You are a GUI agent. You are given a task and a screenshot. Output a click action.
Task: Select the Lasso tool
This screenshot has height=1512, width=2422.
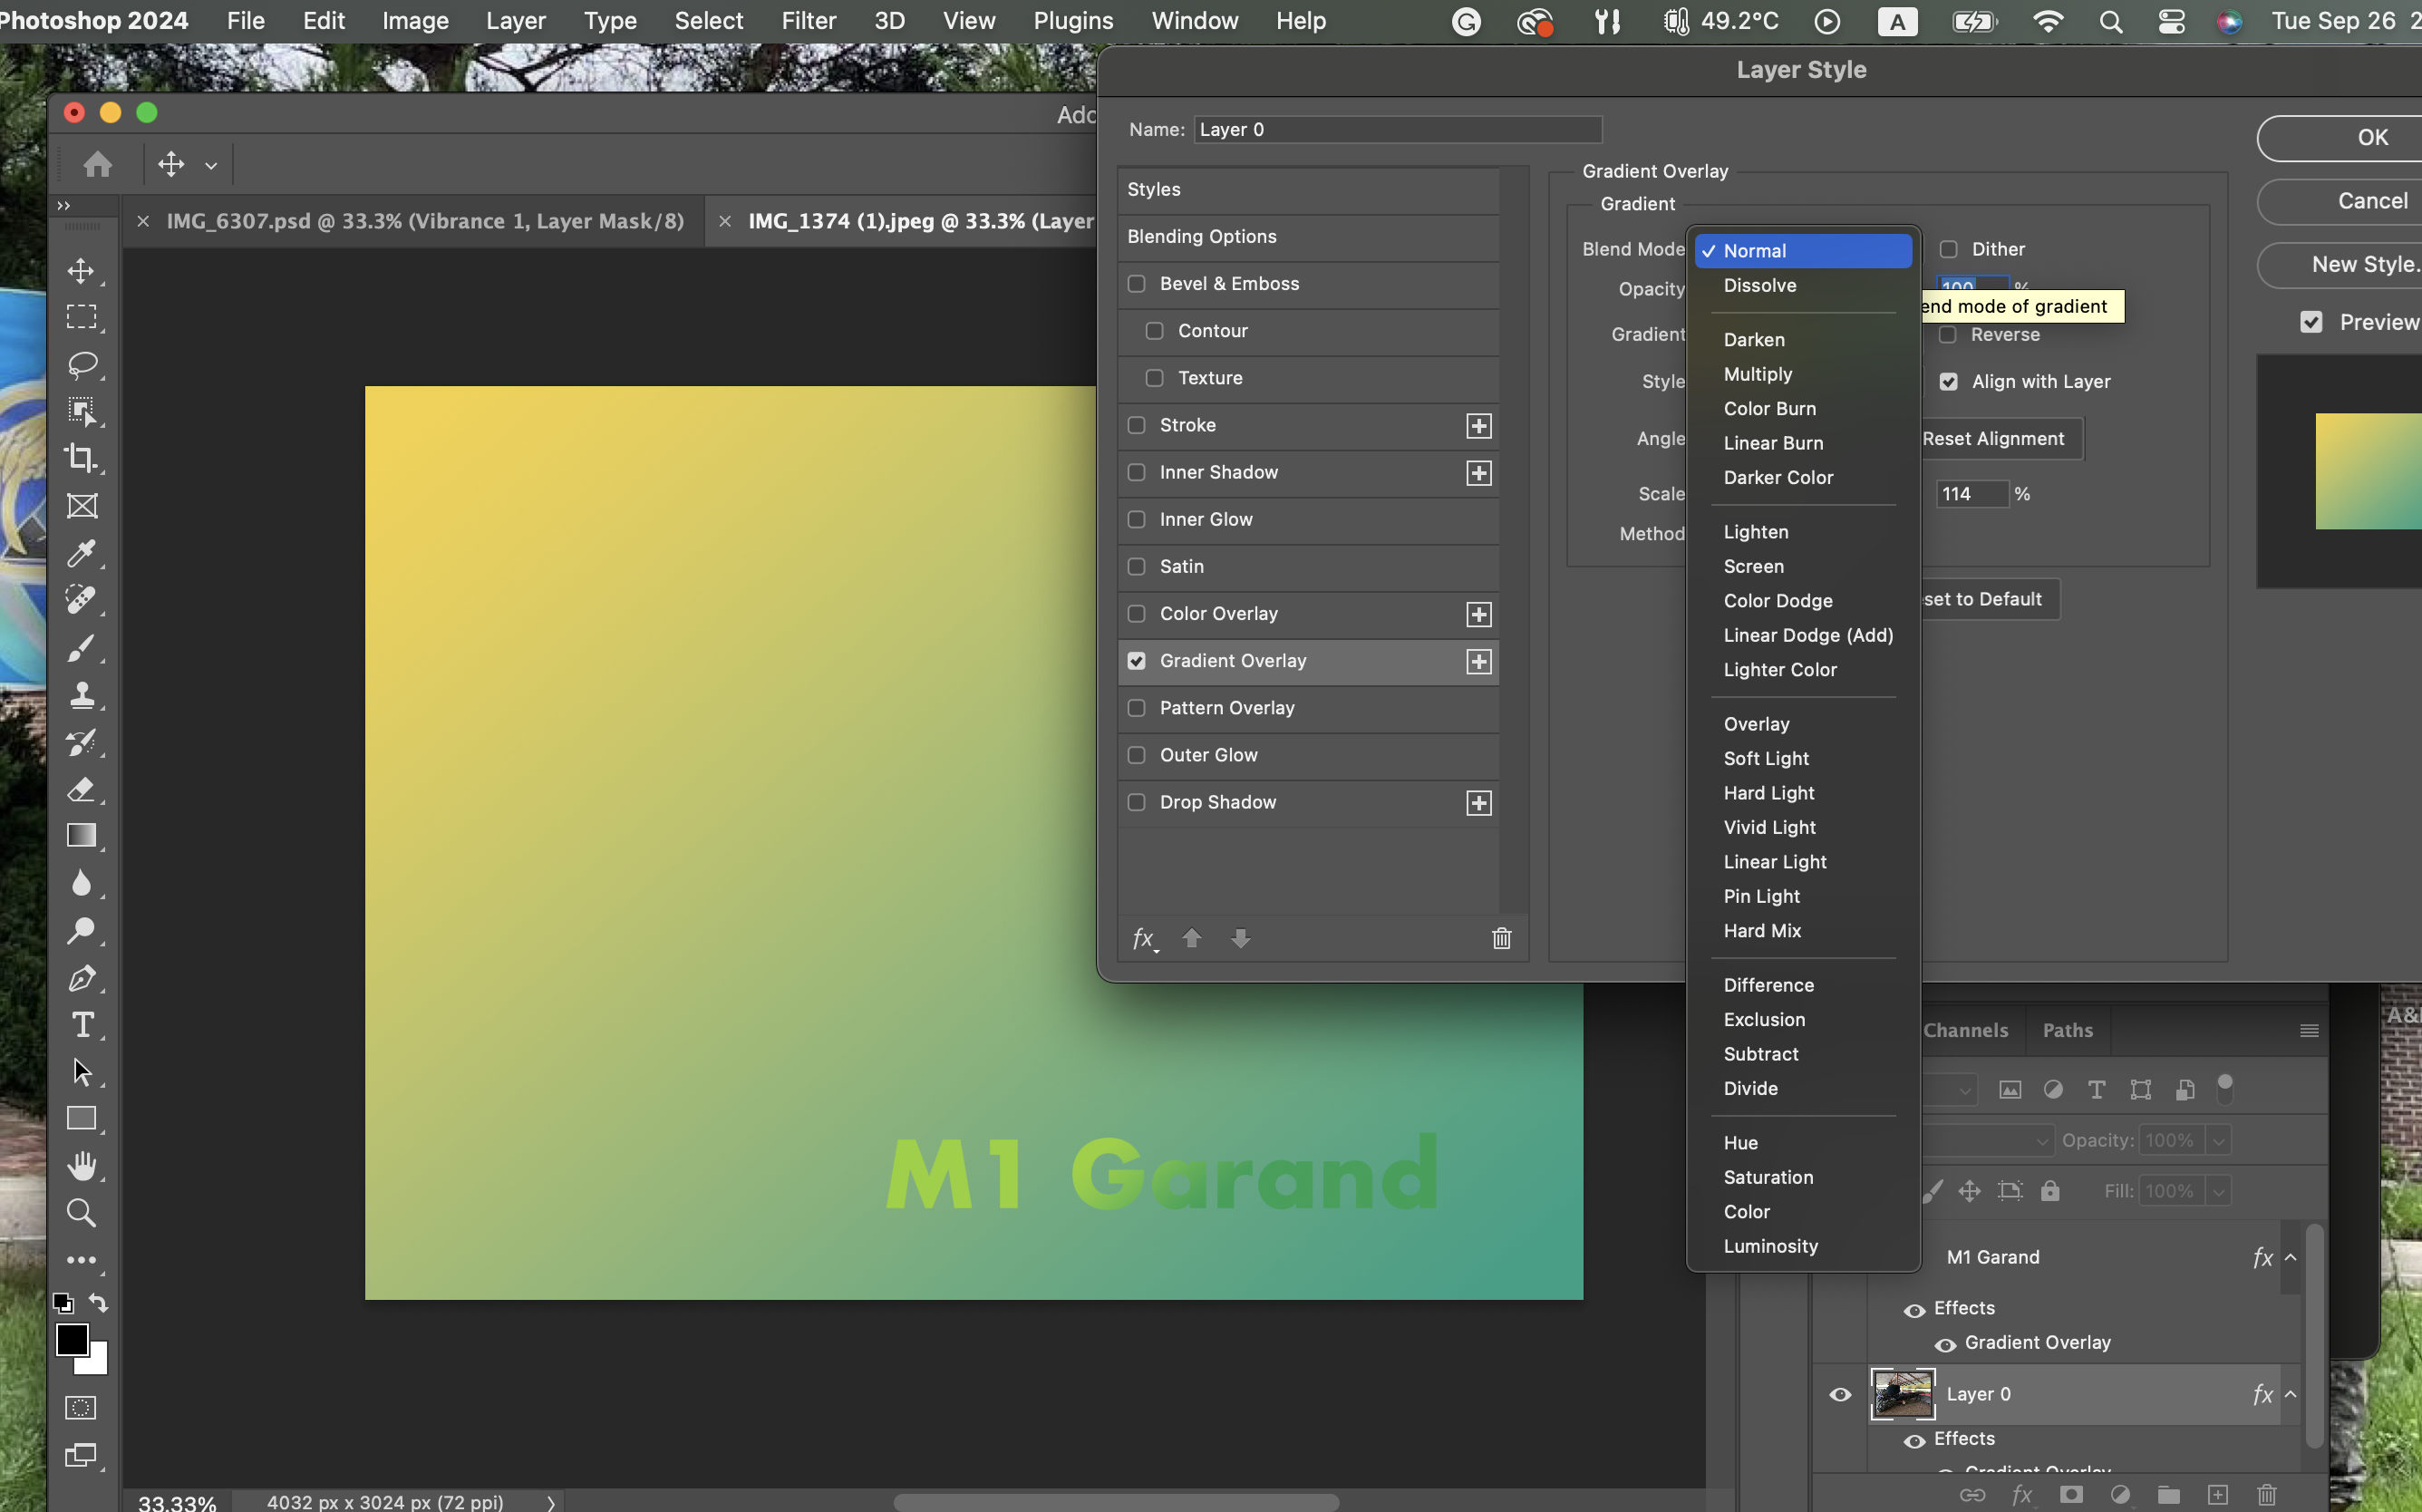pos(81,364)
